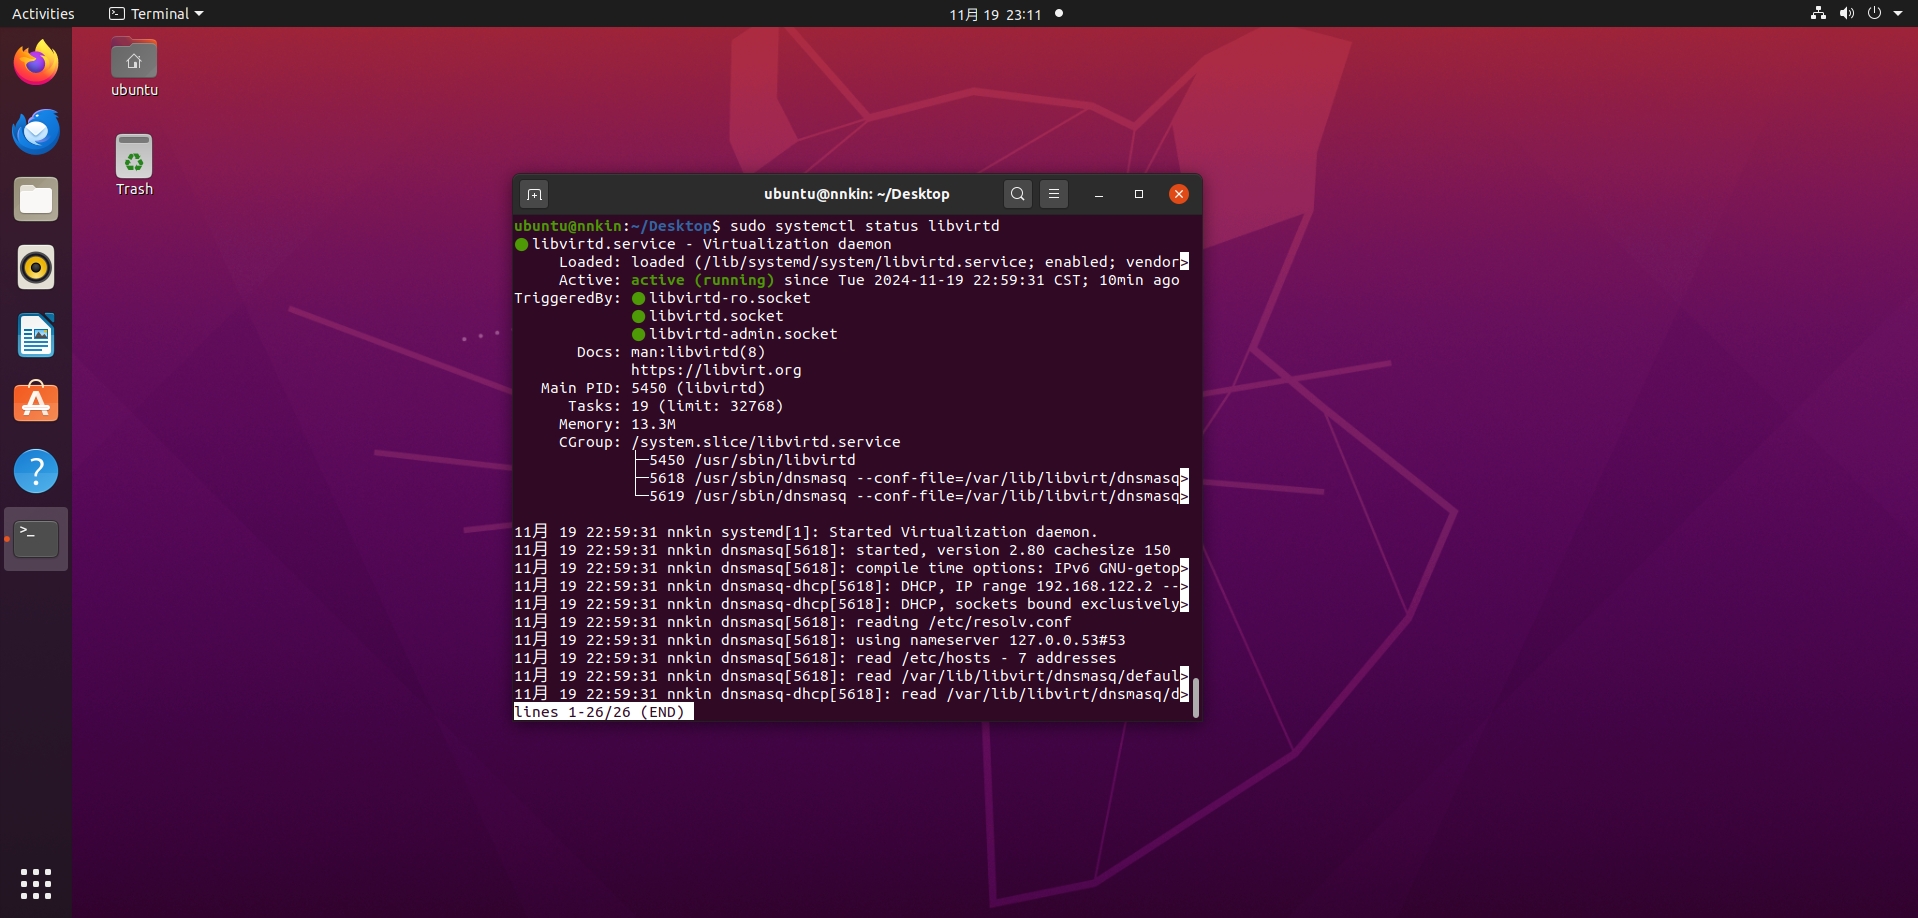The width and height of the screenshot is (1918, 918).
Task: Open Thunderbird mail from dock
Action: pyautogui.click(x=36, y=132)
